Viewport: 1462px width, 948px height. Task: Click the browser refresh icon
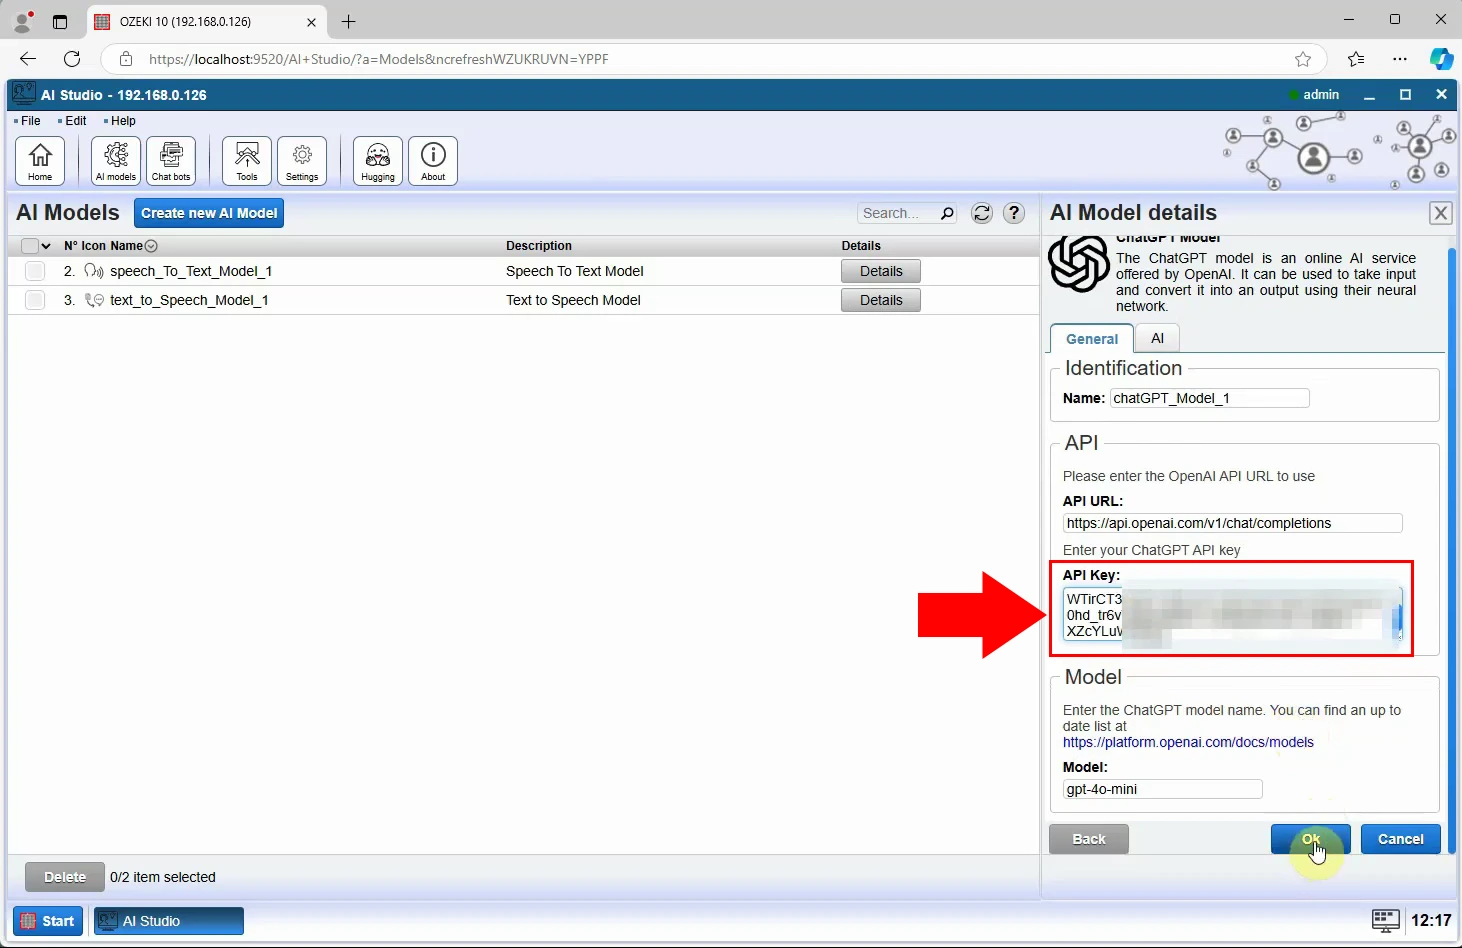(x=72, y=59)
